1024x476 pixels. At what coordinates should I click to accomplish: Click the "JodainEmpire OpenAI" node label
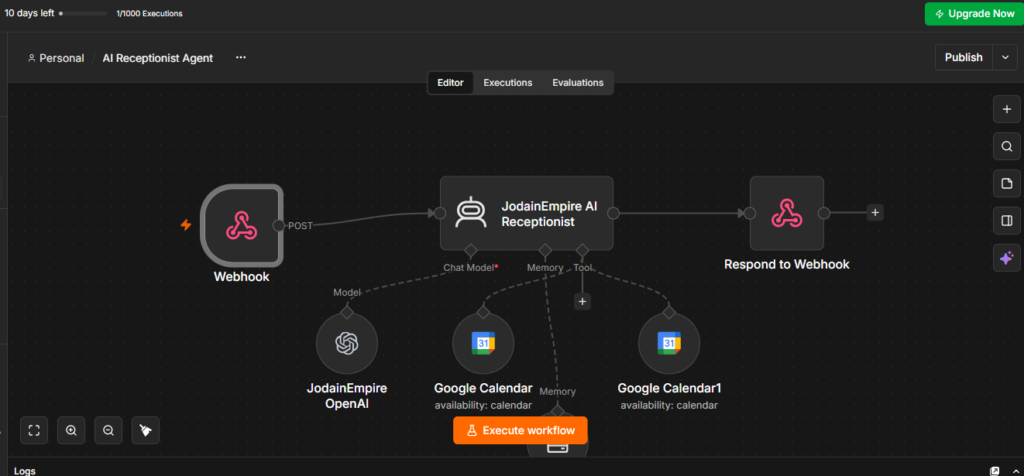point(347,396)
